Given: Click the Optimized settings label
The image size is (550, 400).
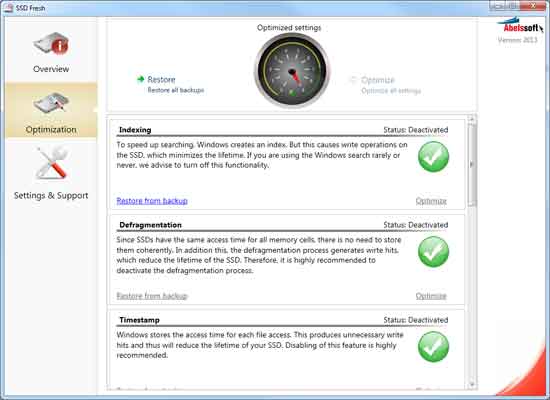Looking at the screenshot, I should [289, 27].
